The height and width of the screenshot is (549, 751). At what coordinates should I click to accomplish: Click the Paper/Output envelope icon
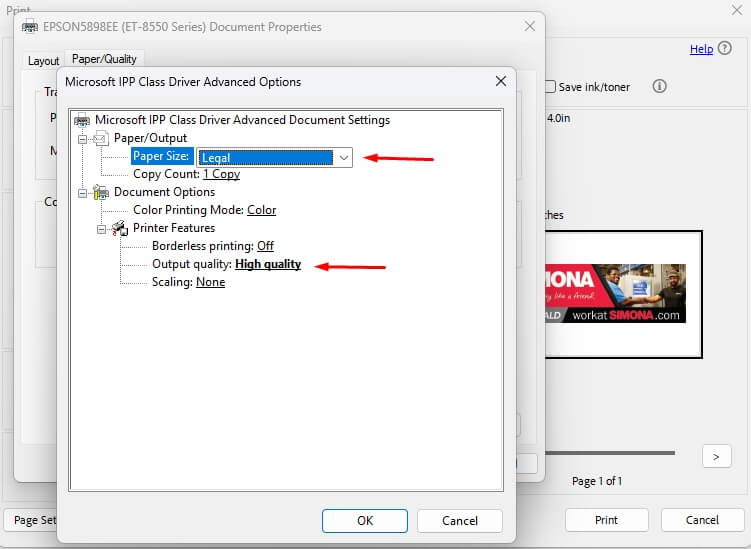(101, 138)
